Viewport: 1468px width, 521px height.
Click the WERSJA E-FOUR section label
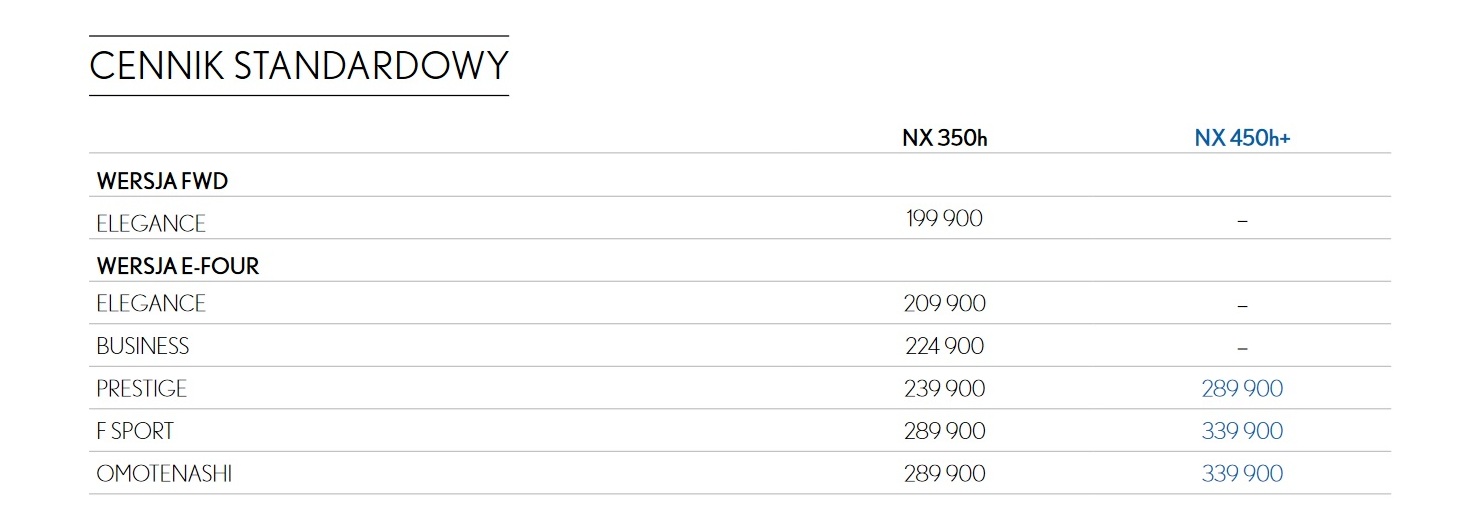178,267
